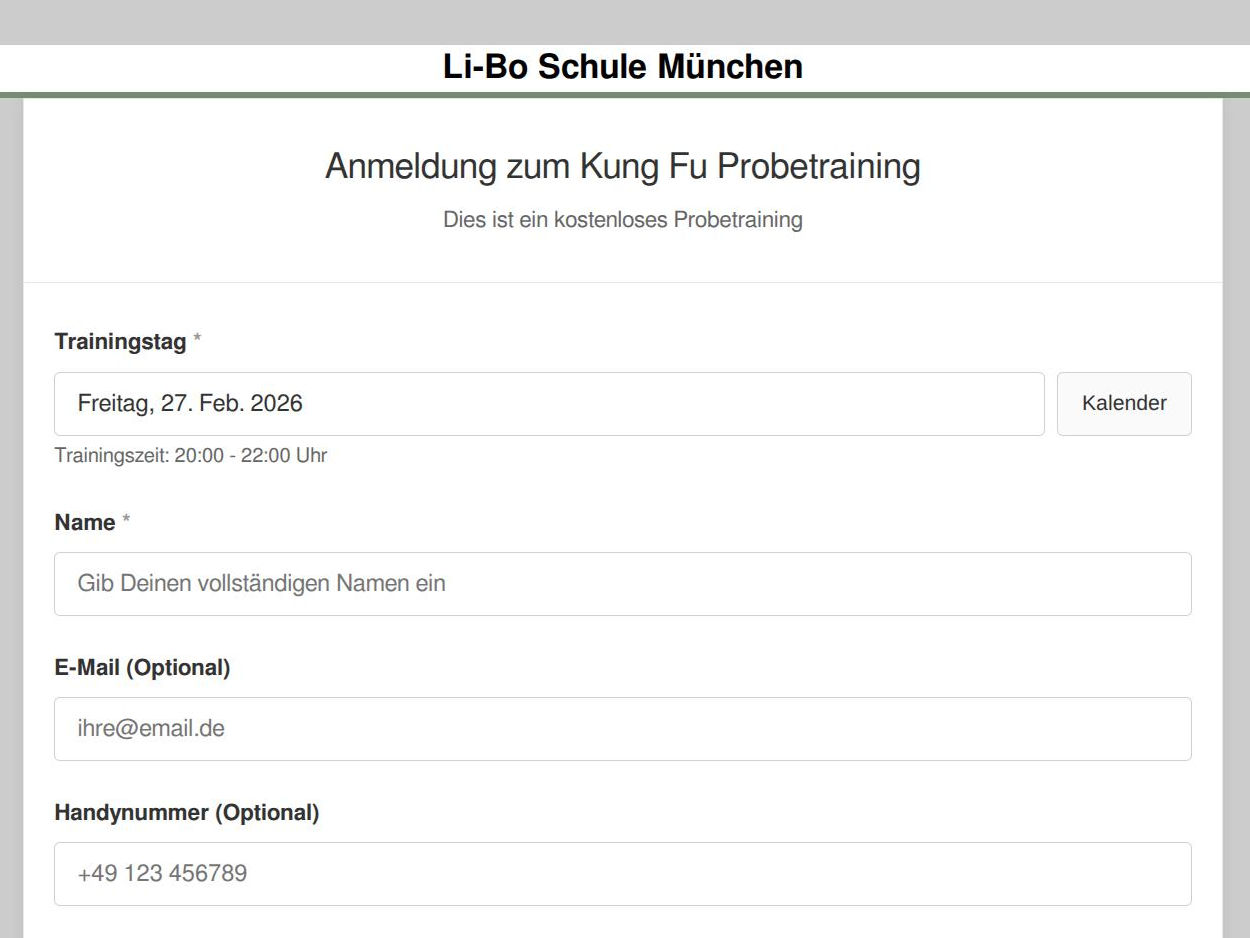
Task: Click the Trainingszeit 20:00 - 22:00 Uhr text
Action: pos(190,455)
